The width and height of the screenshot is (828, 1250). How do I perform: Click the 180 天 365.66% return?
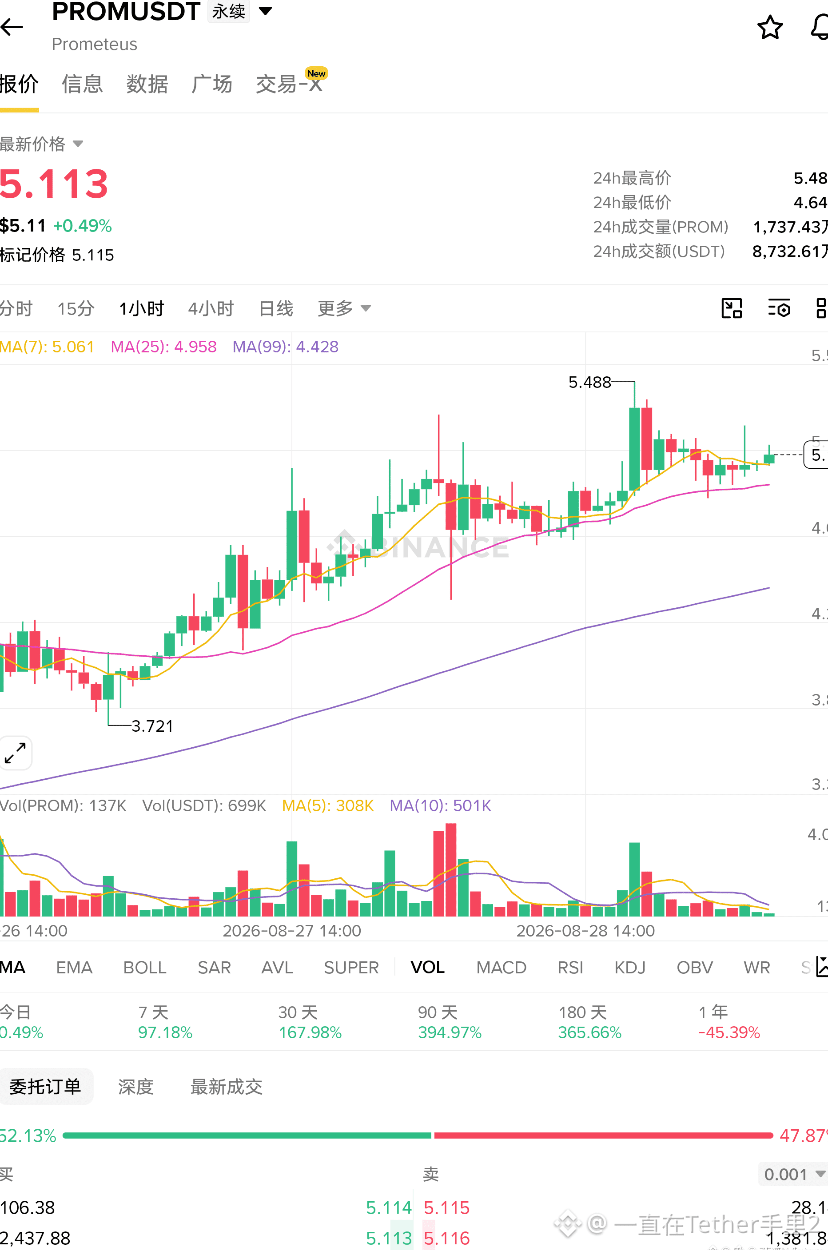(590, 1022)
